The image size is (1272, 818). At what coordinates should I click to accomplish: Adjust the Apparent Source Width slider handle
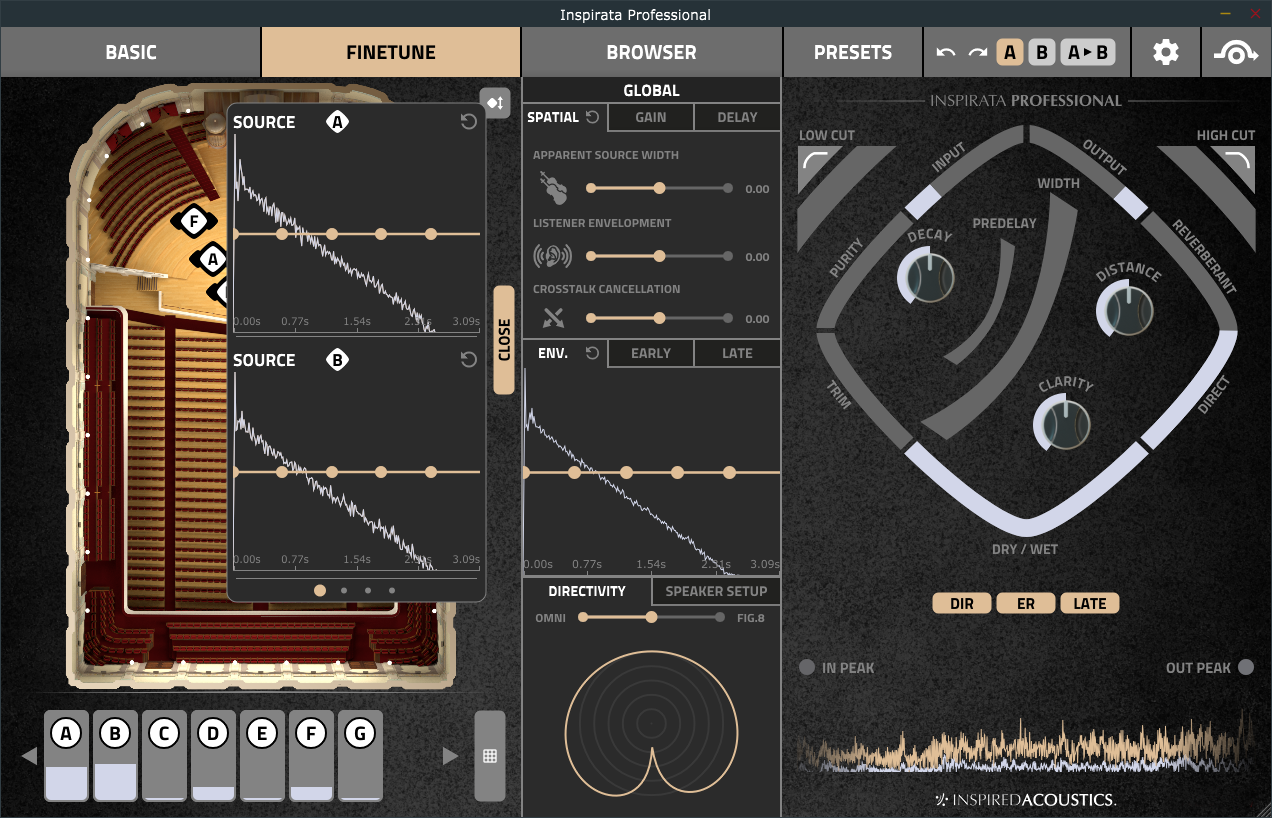(x=659, y=188)
